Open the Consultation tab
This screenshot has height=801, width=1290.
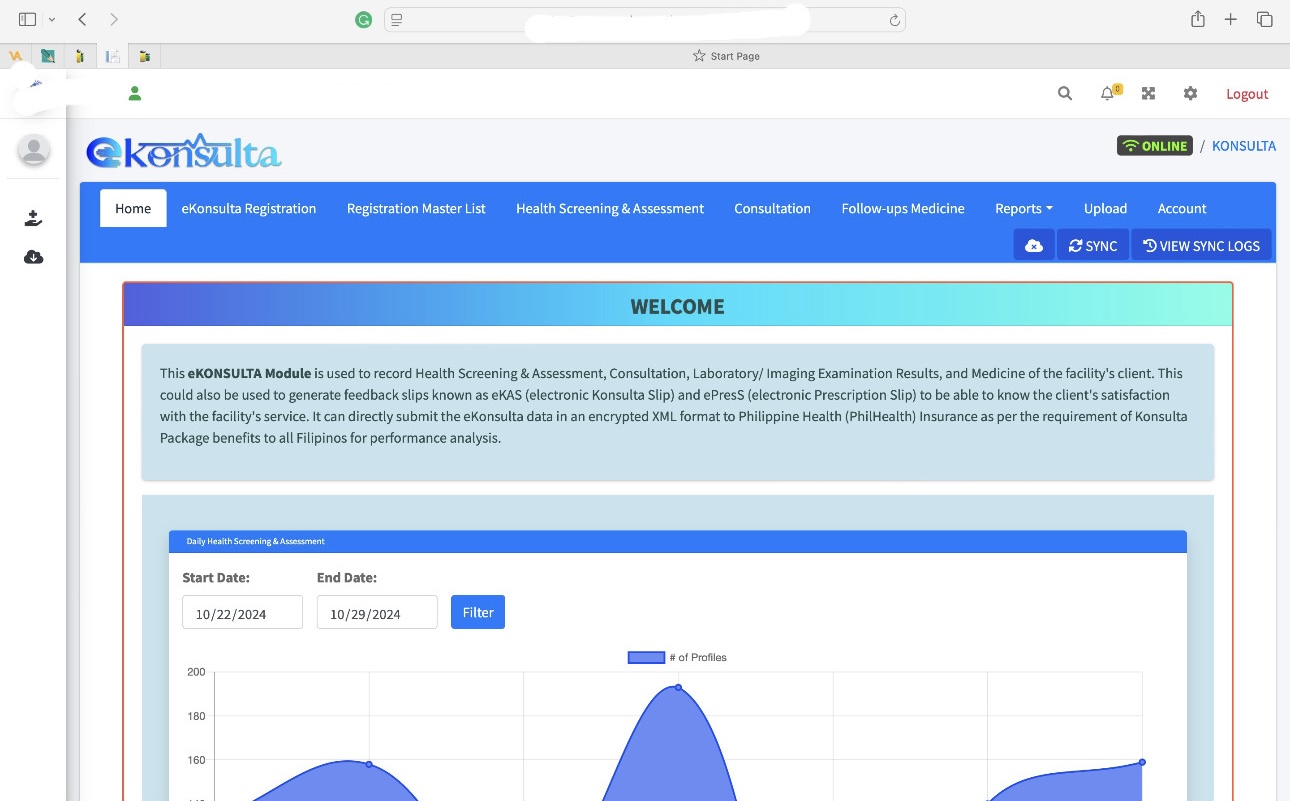pos(772,208)
